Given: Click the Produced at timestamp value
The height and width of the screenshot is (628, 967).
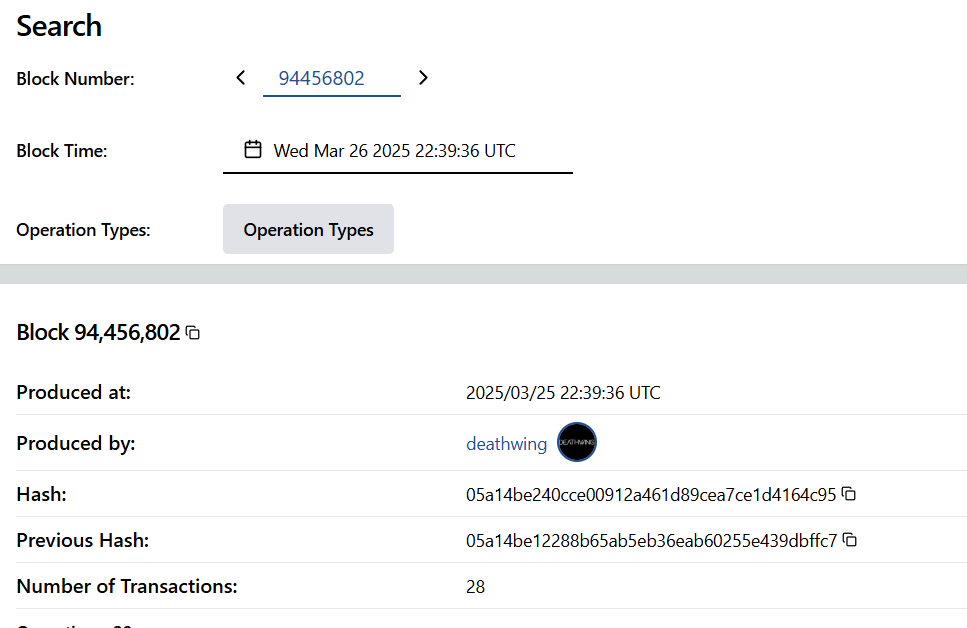Looking at the screenshot, I should click(563, 393).
